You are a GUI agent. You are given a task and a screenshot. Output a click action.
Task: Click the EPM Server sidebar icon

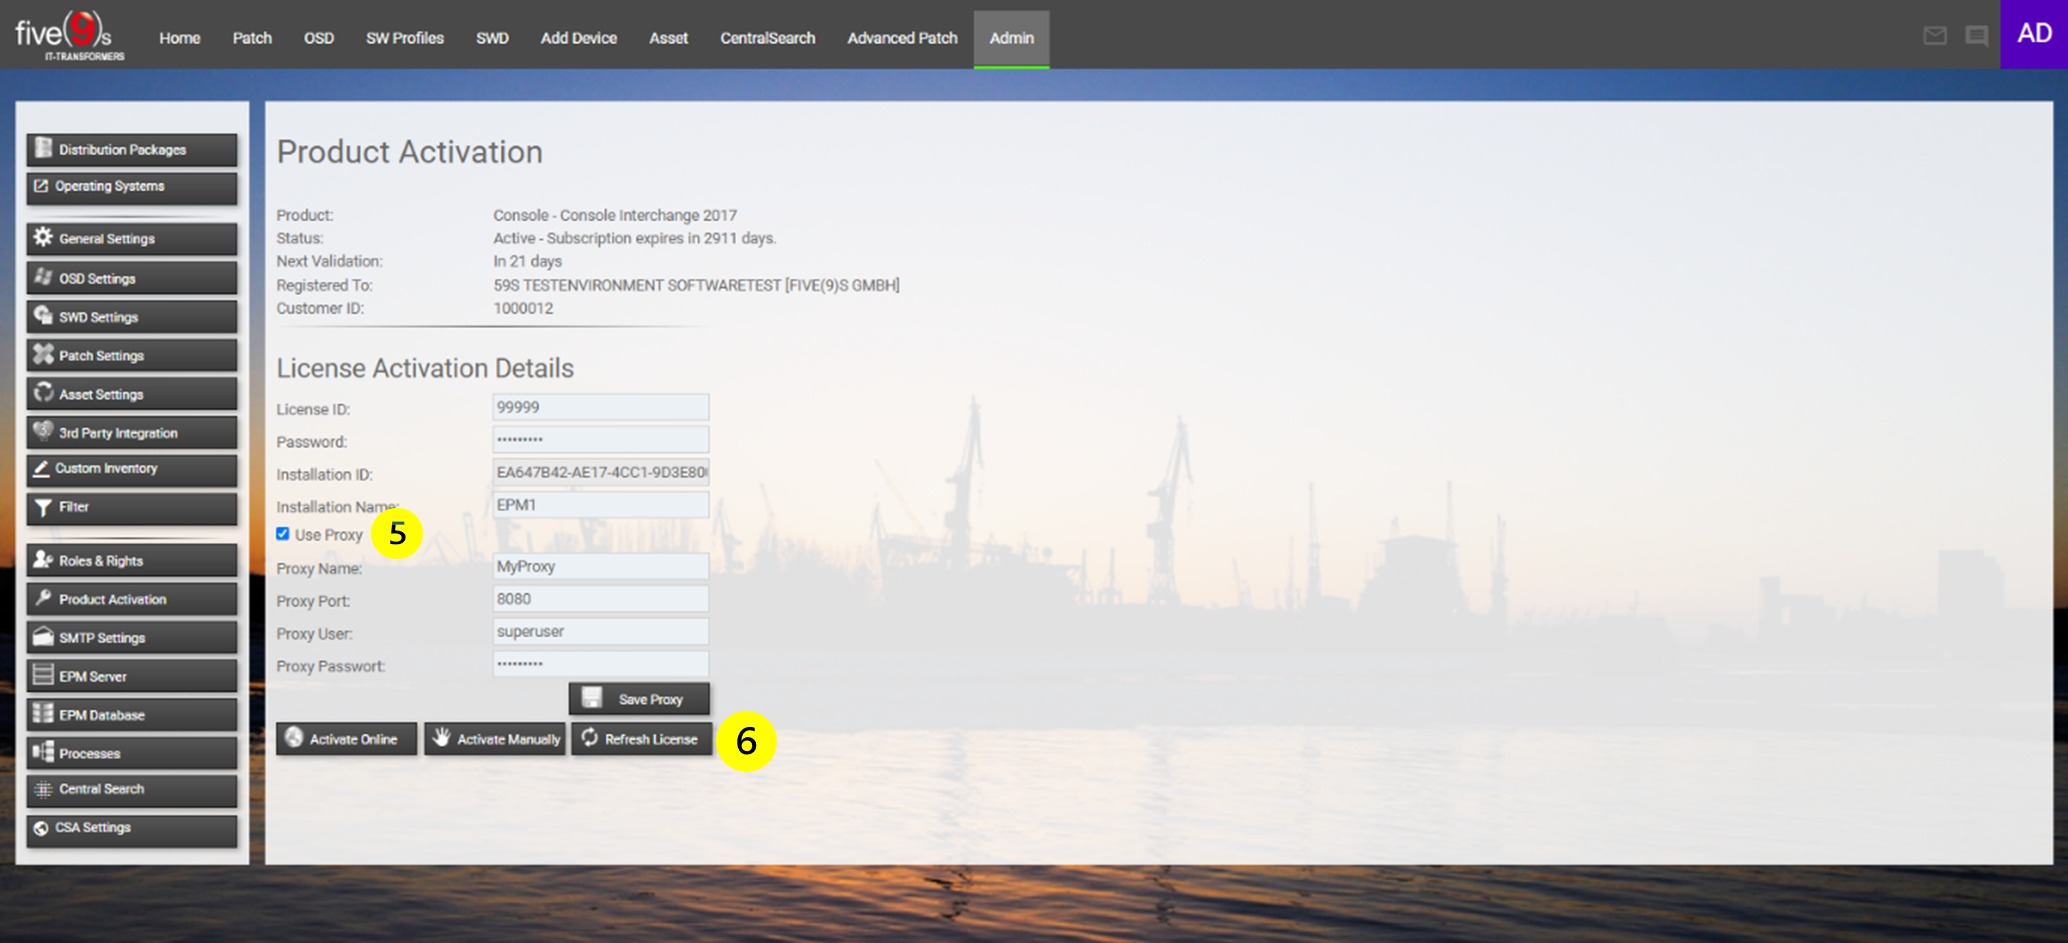pos(43,675)
